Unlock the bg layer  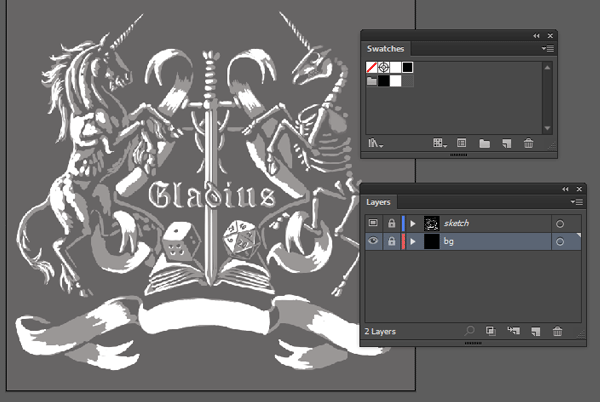pyautogui.click(x=391, y=241)
